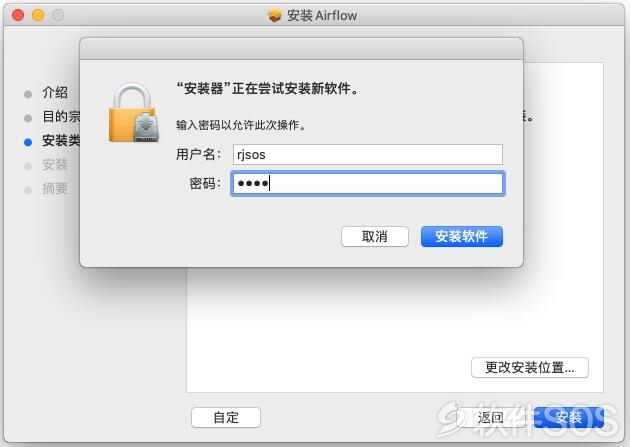Select the 介绍 step in sidebar

(55, 92)
